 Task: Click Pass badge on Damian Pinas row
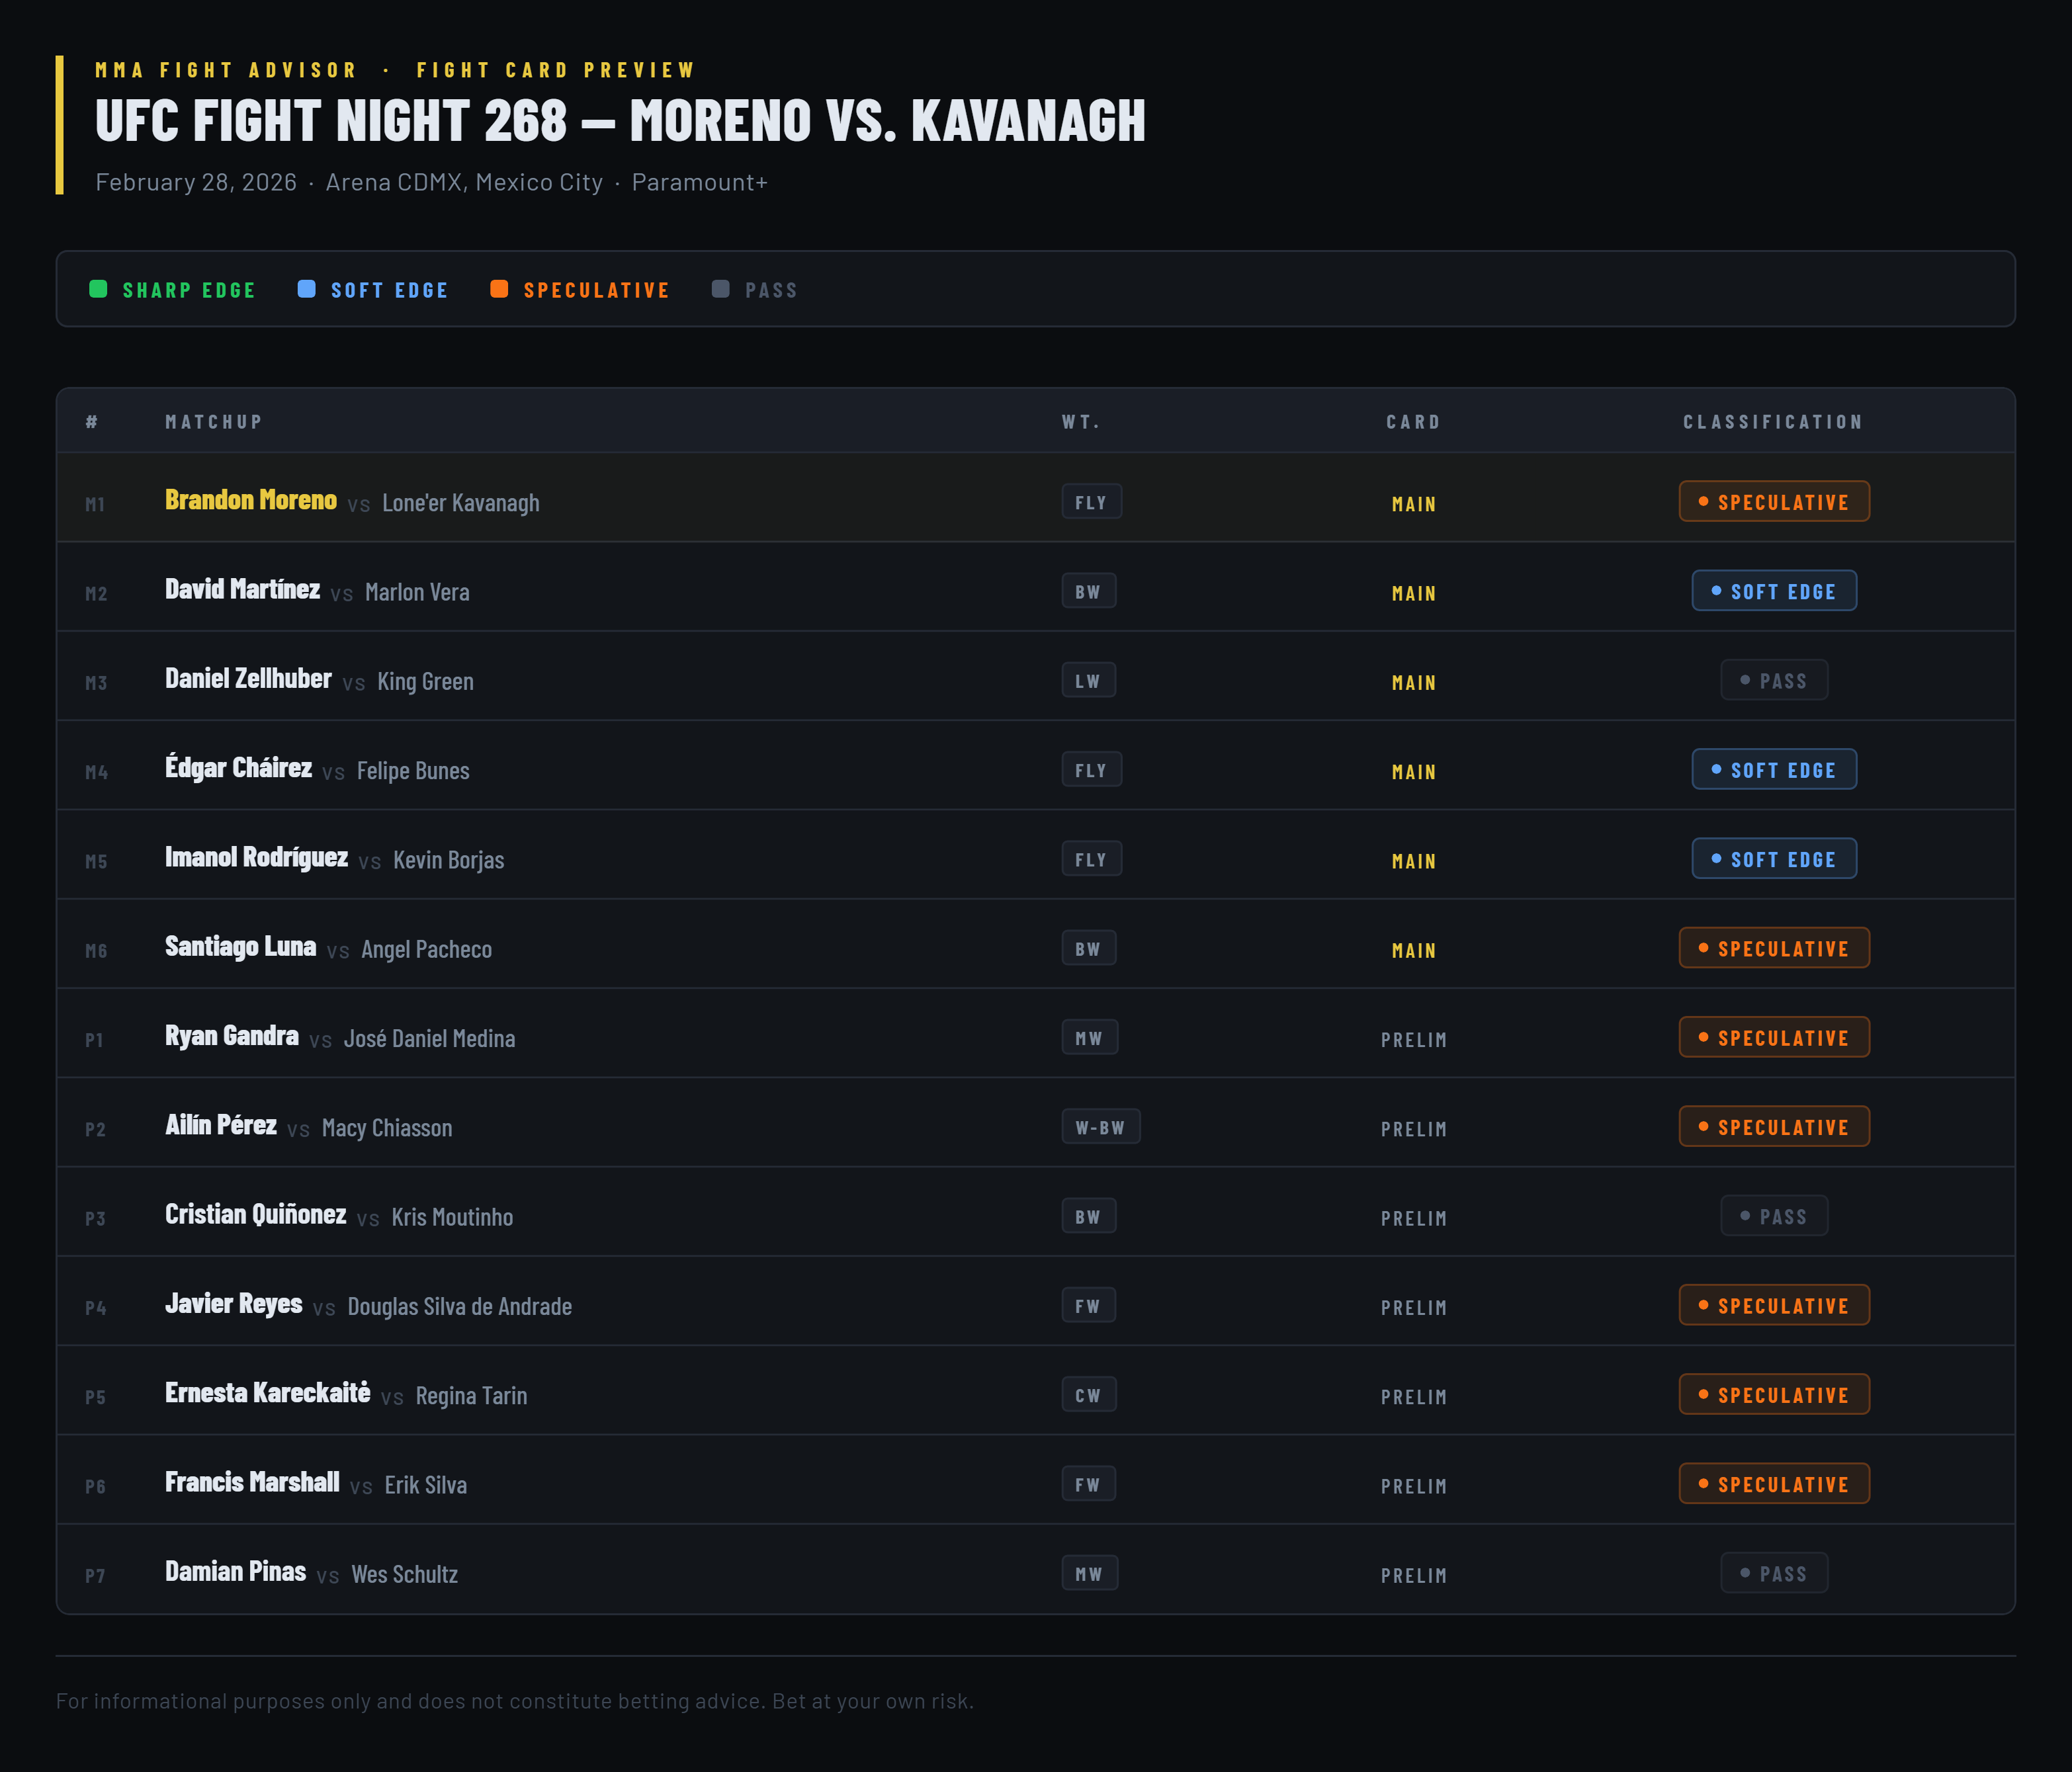(x=1774, y=1573)
